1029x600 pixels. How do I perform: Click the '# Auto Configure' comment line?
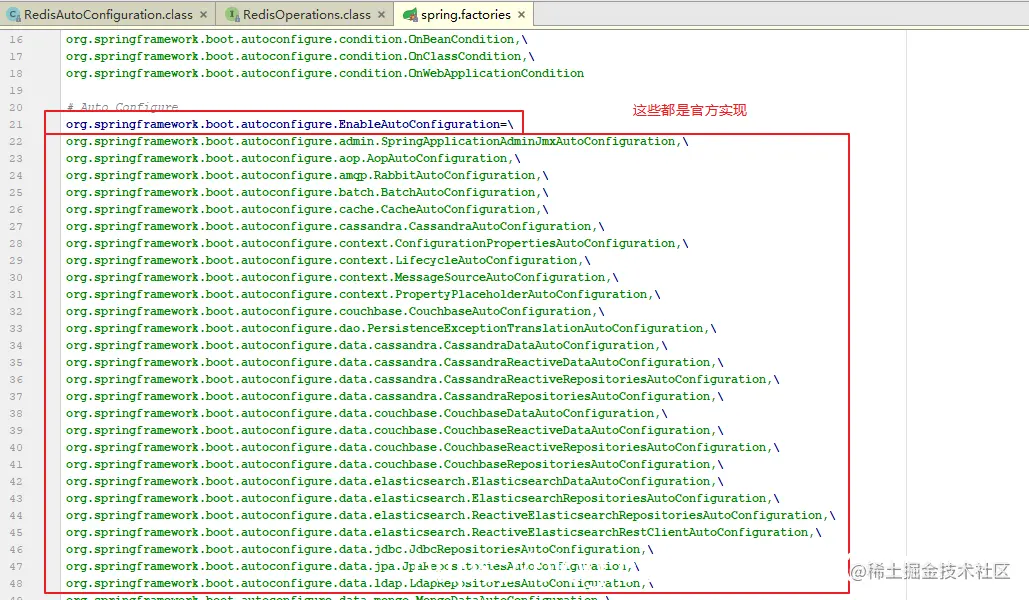coord(122,107)
